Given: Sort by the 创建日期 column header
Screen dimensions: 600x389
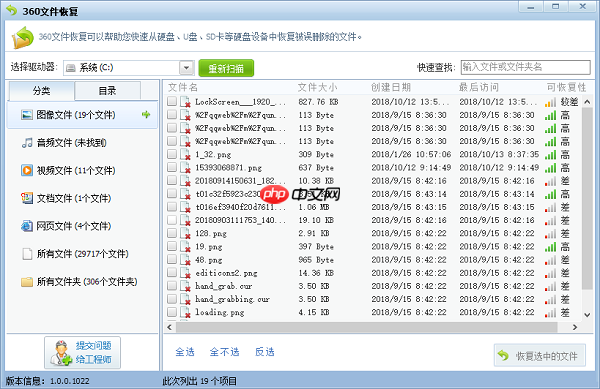Looking at the screenshot, I should click(x=391, y=87).
